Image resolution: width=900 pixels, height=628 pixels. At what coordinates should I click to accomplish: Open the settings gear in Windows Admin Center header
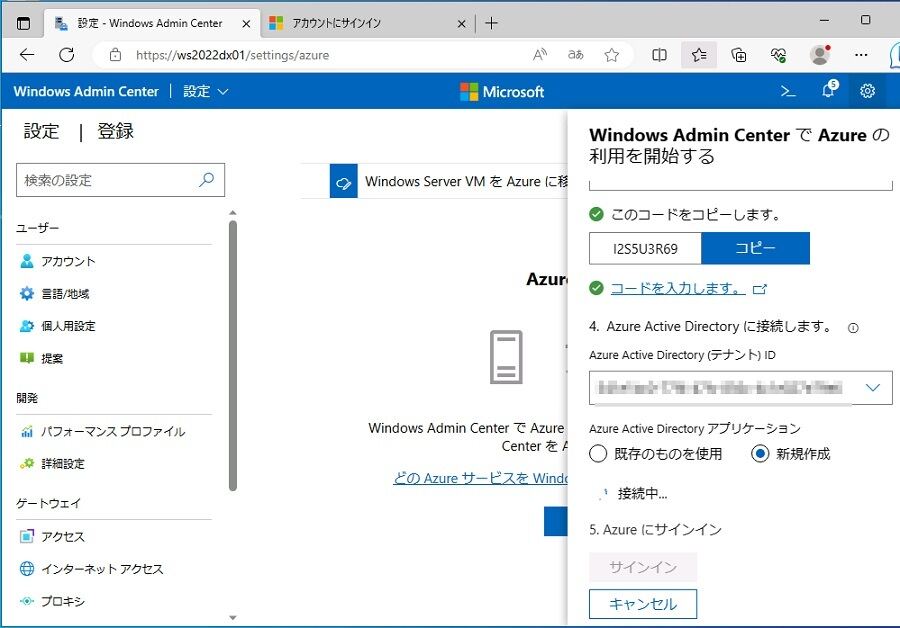point(867,91)
